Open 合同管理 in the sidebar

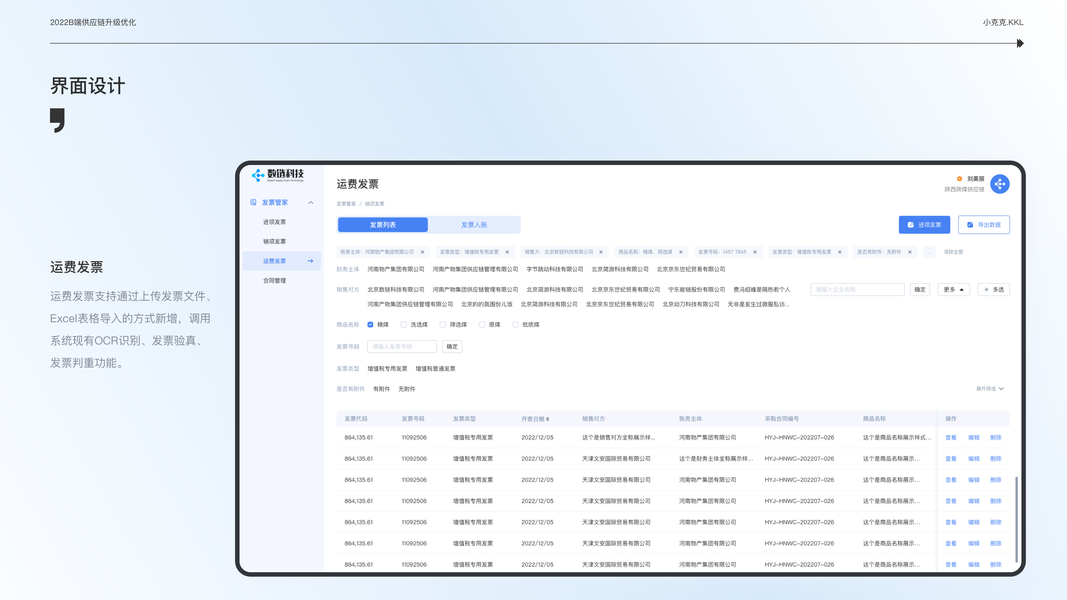point(274,280)
